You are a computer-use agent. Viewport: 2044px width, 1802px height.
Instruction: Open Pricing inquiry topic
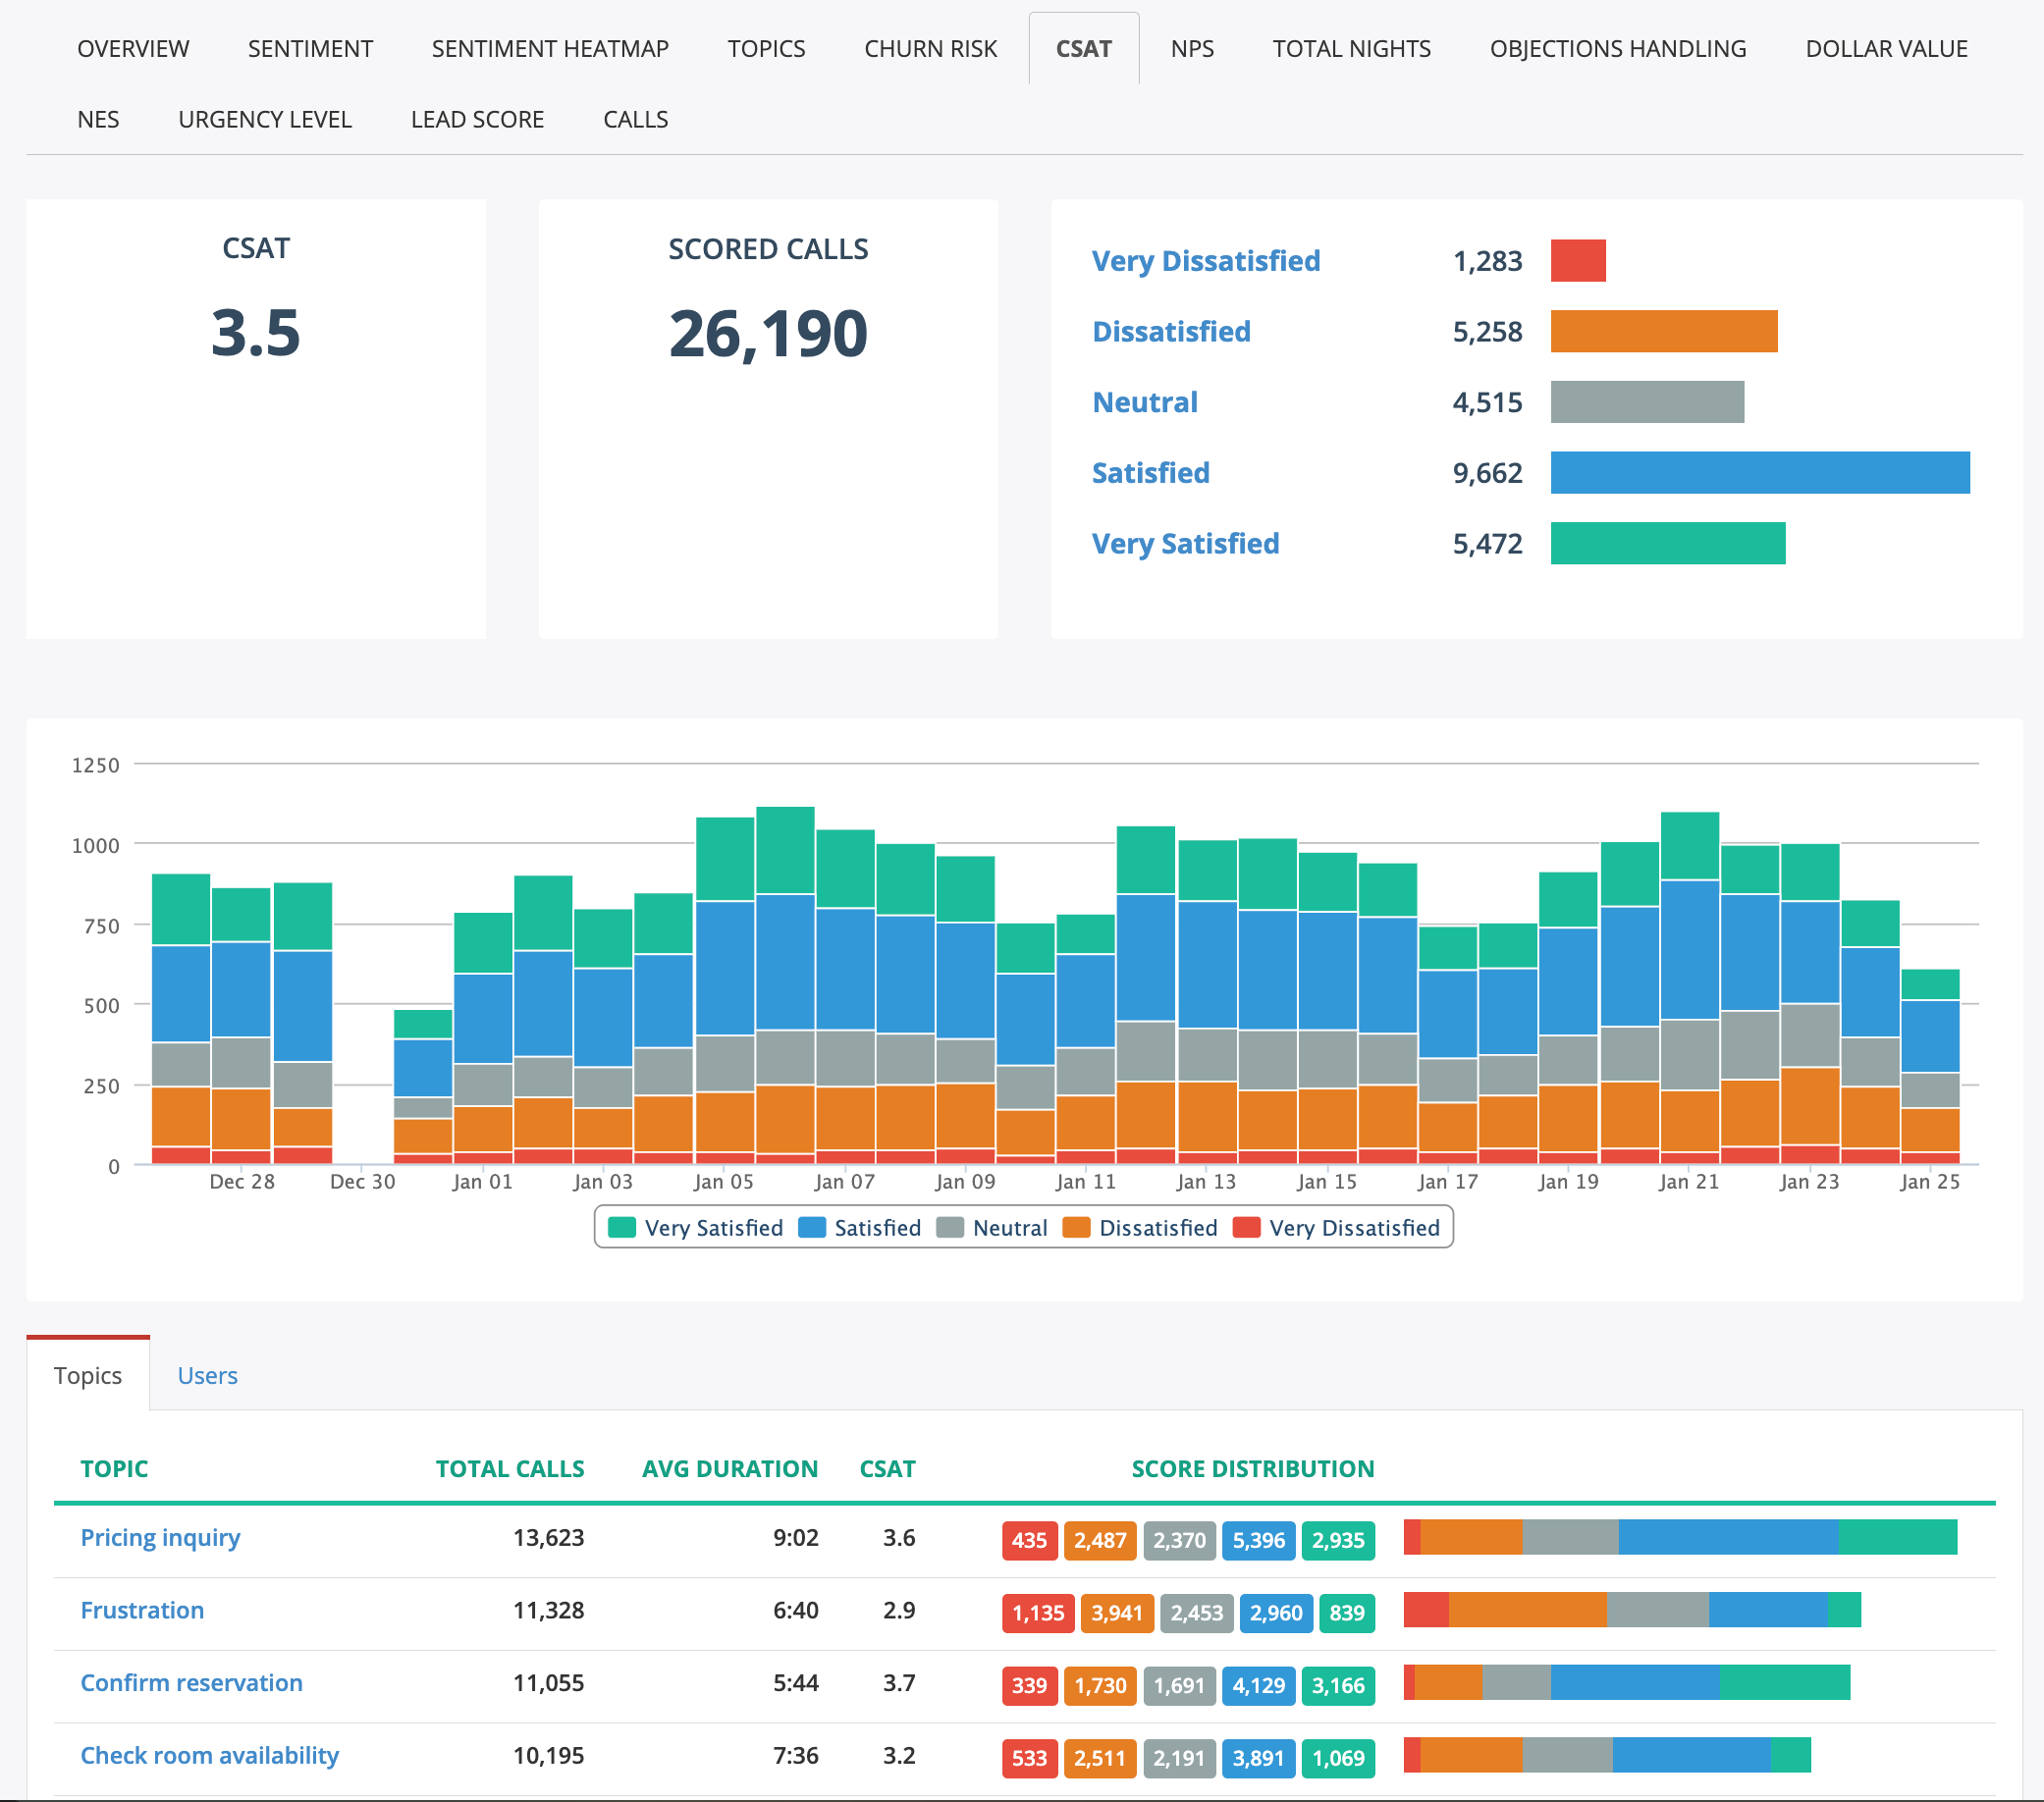tap(160, 1538)
